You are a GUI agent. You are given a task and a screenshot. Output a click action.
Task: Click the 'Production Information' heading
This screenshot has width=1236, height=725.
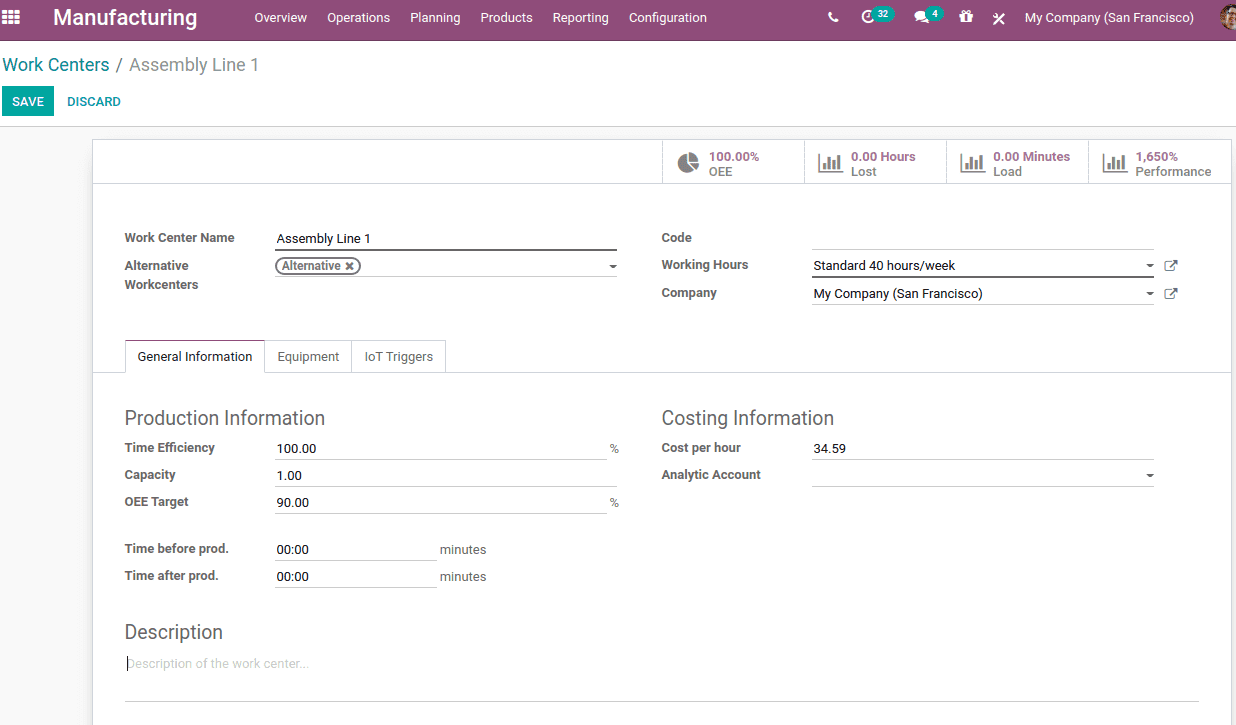[x=225, y=418]
